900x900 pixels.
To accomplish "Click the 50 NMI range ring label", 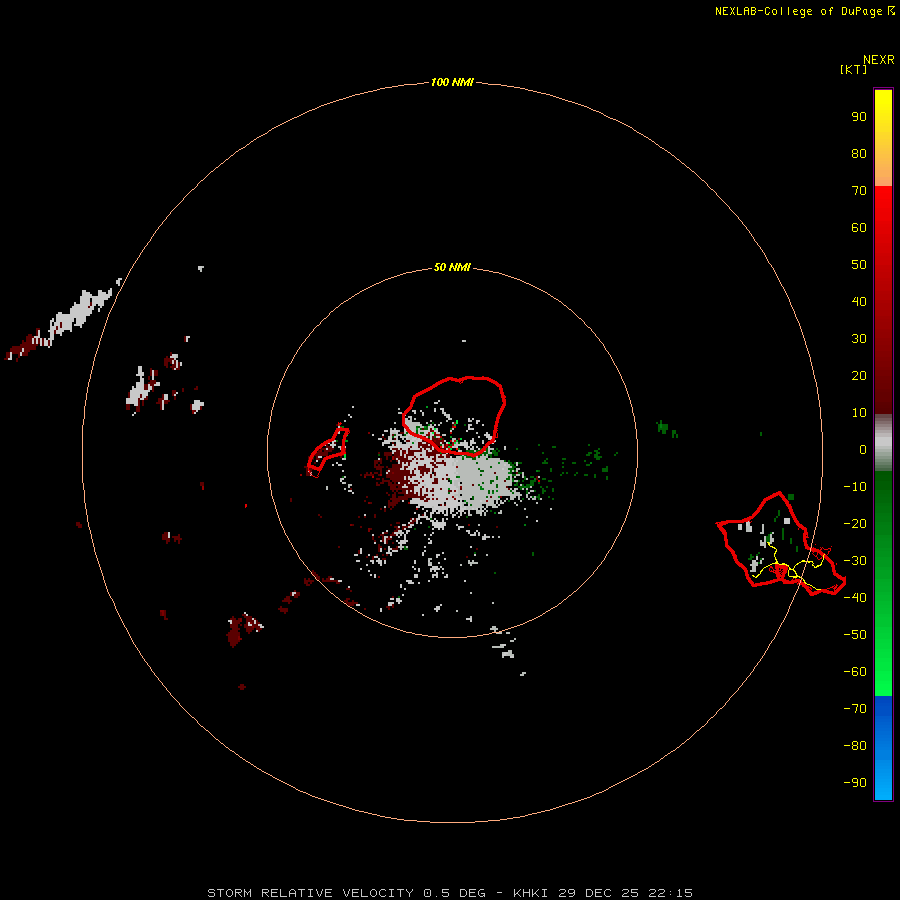I will click(x=452, y=267).
